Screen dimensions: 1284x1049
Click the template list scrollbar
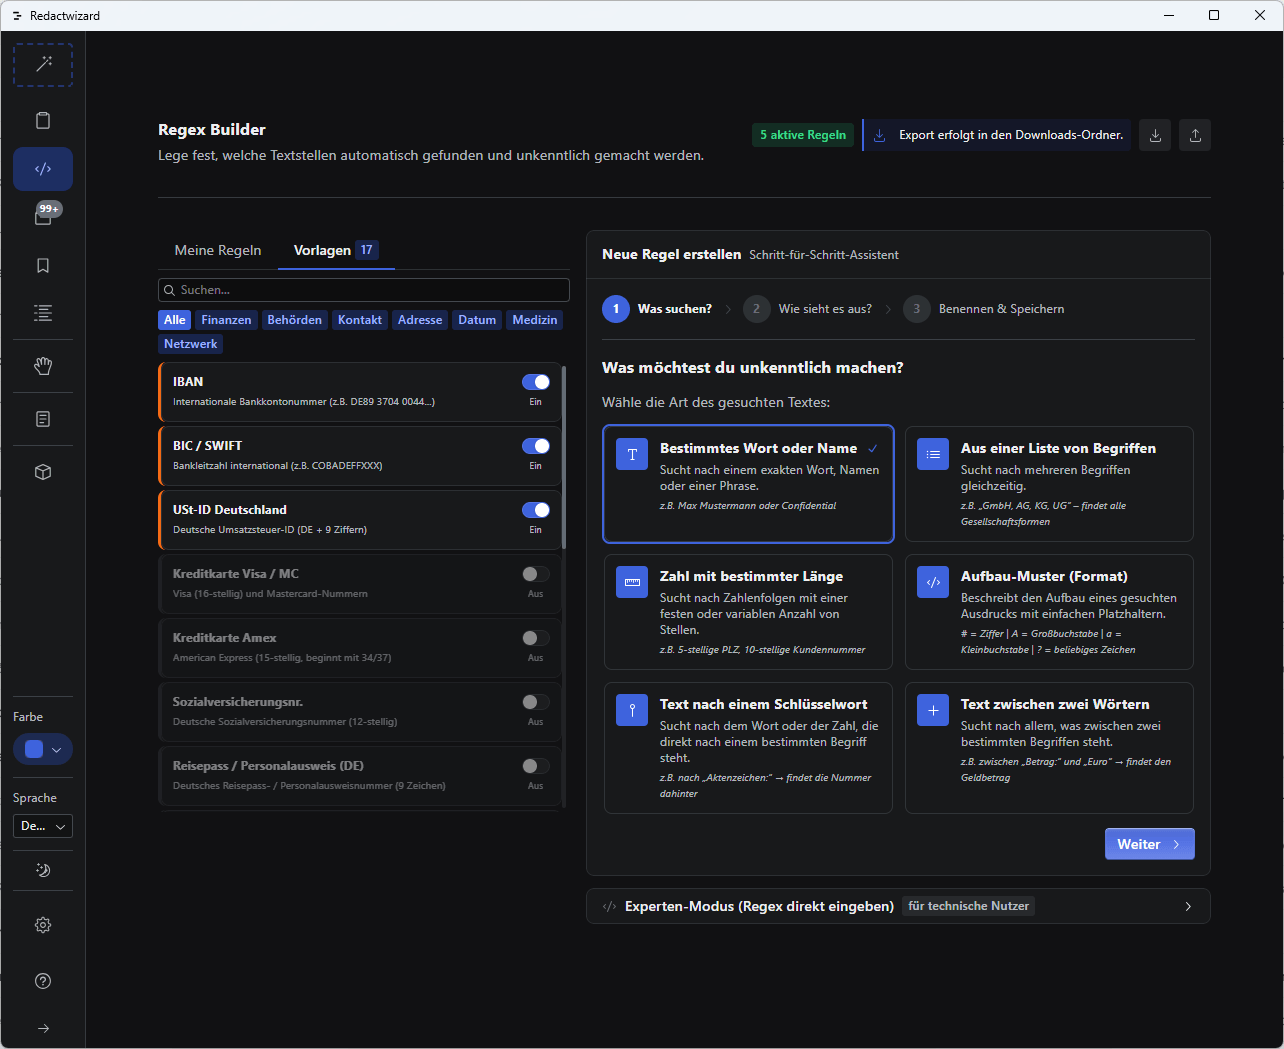click(564, 457)
